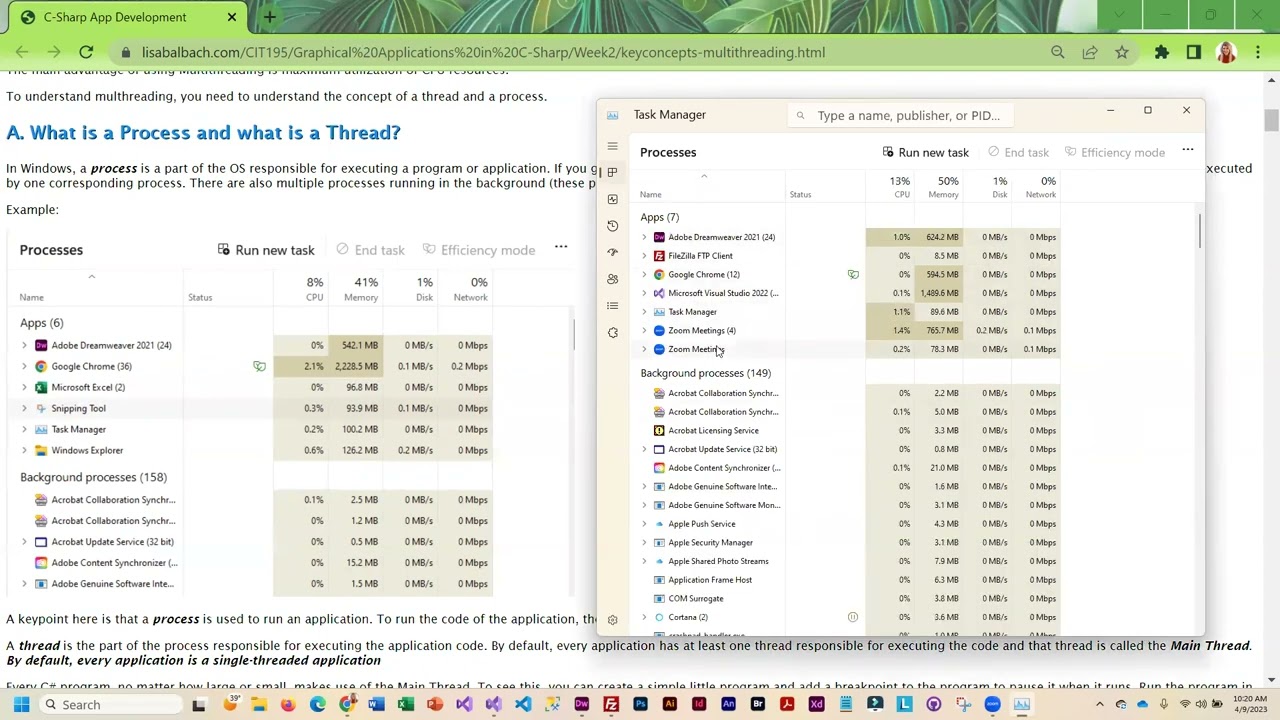Bookmark this page with star icon
This screenshot has width=1280, height=720.
tap(1122, 52)
